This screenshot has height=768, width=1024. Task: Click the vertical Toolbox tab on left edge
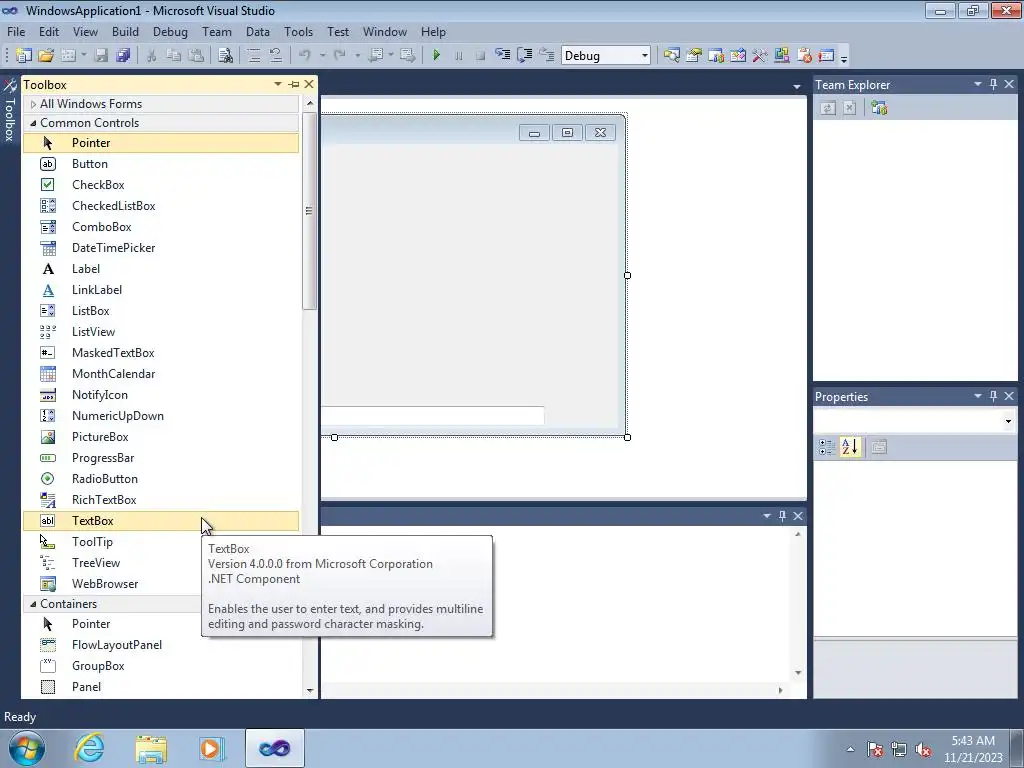tap(9, 110)
